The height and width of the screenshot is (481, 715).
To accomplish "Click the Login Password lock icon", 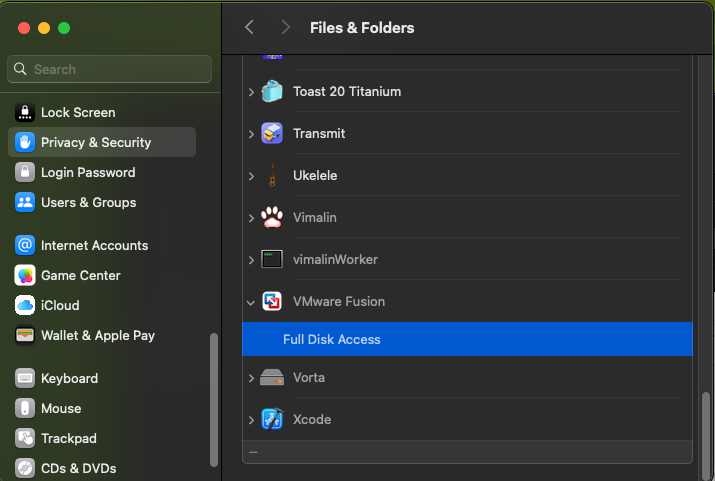I will click(25, 172).
